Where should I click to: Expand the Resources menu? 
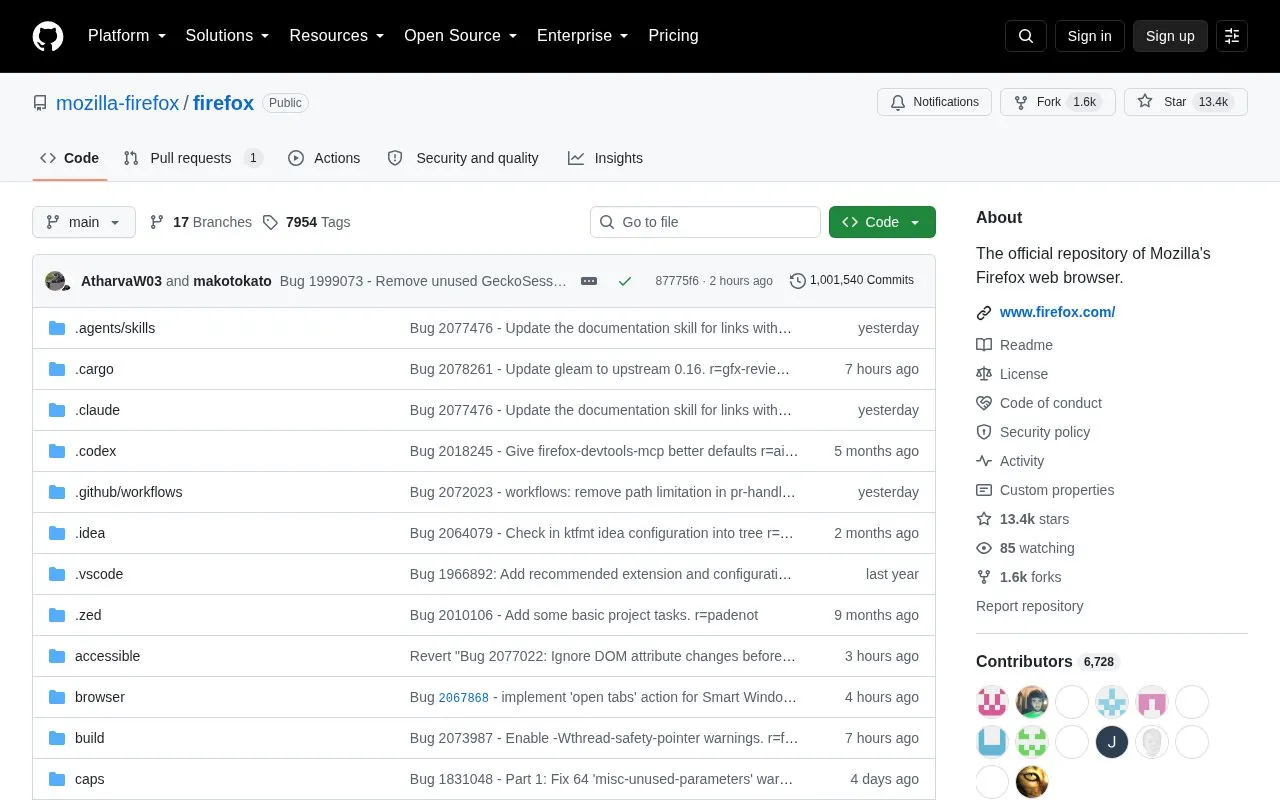point(337,36)
